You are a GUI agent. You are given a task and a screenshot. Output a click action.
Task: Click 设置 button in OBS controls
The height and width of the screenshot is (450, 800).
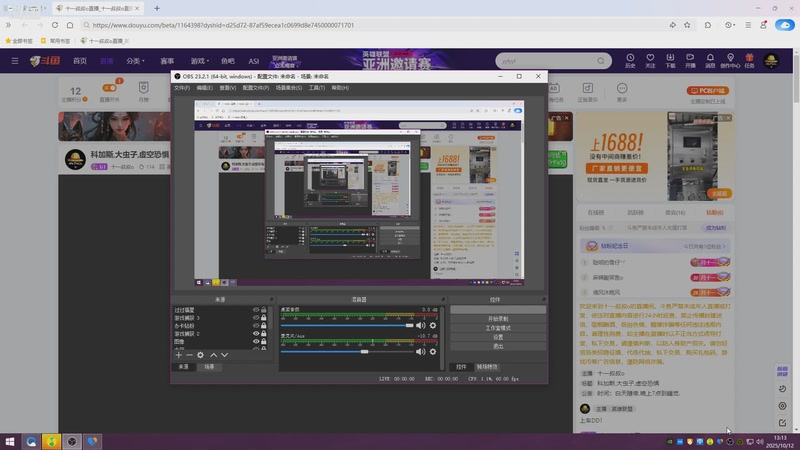pos(498,337)
